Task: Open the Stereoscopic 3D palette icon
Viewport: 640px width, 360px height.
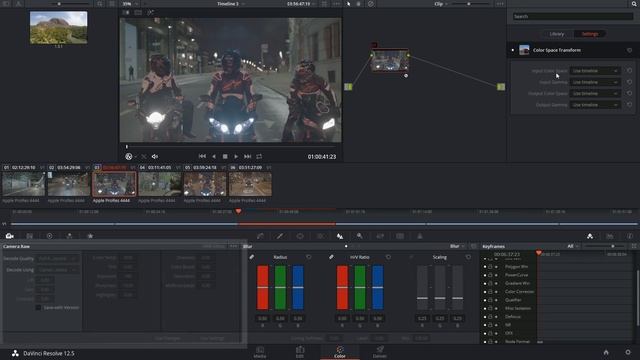Action: point(400,236)
